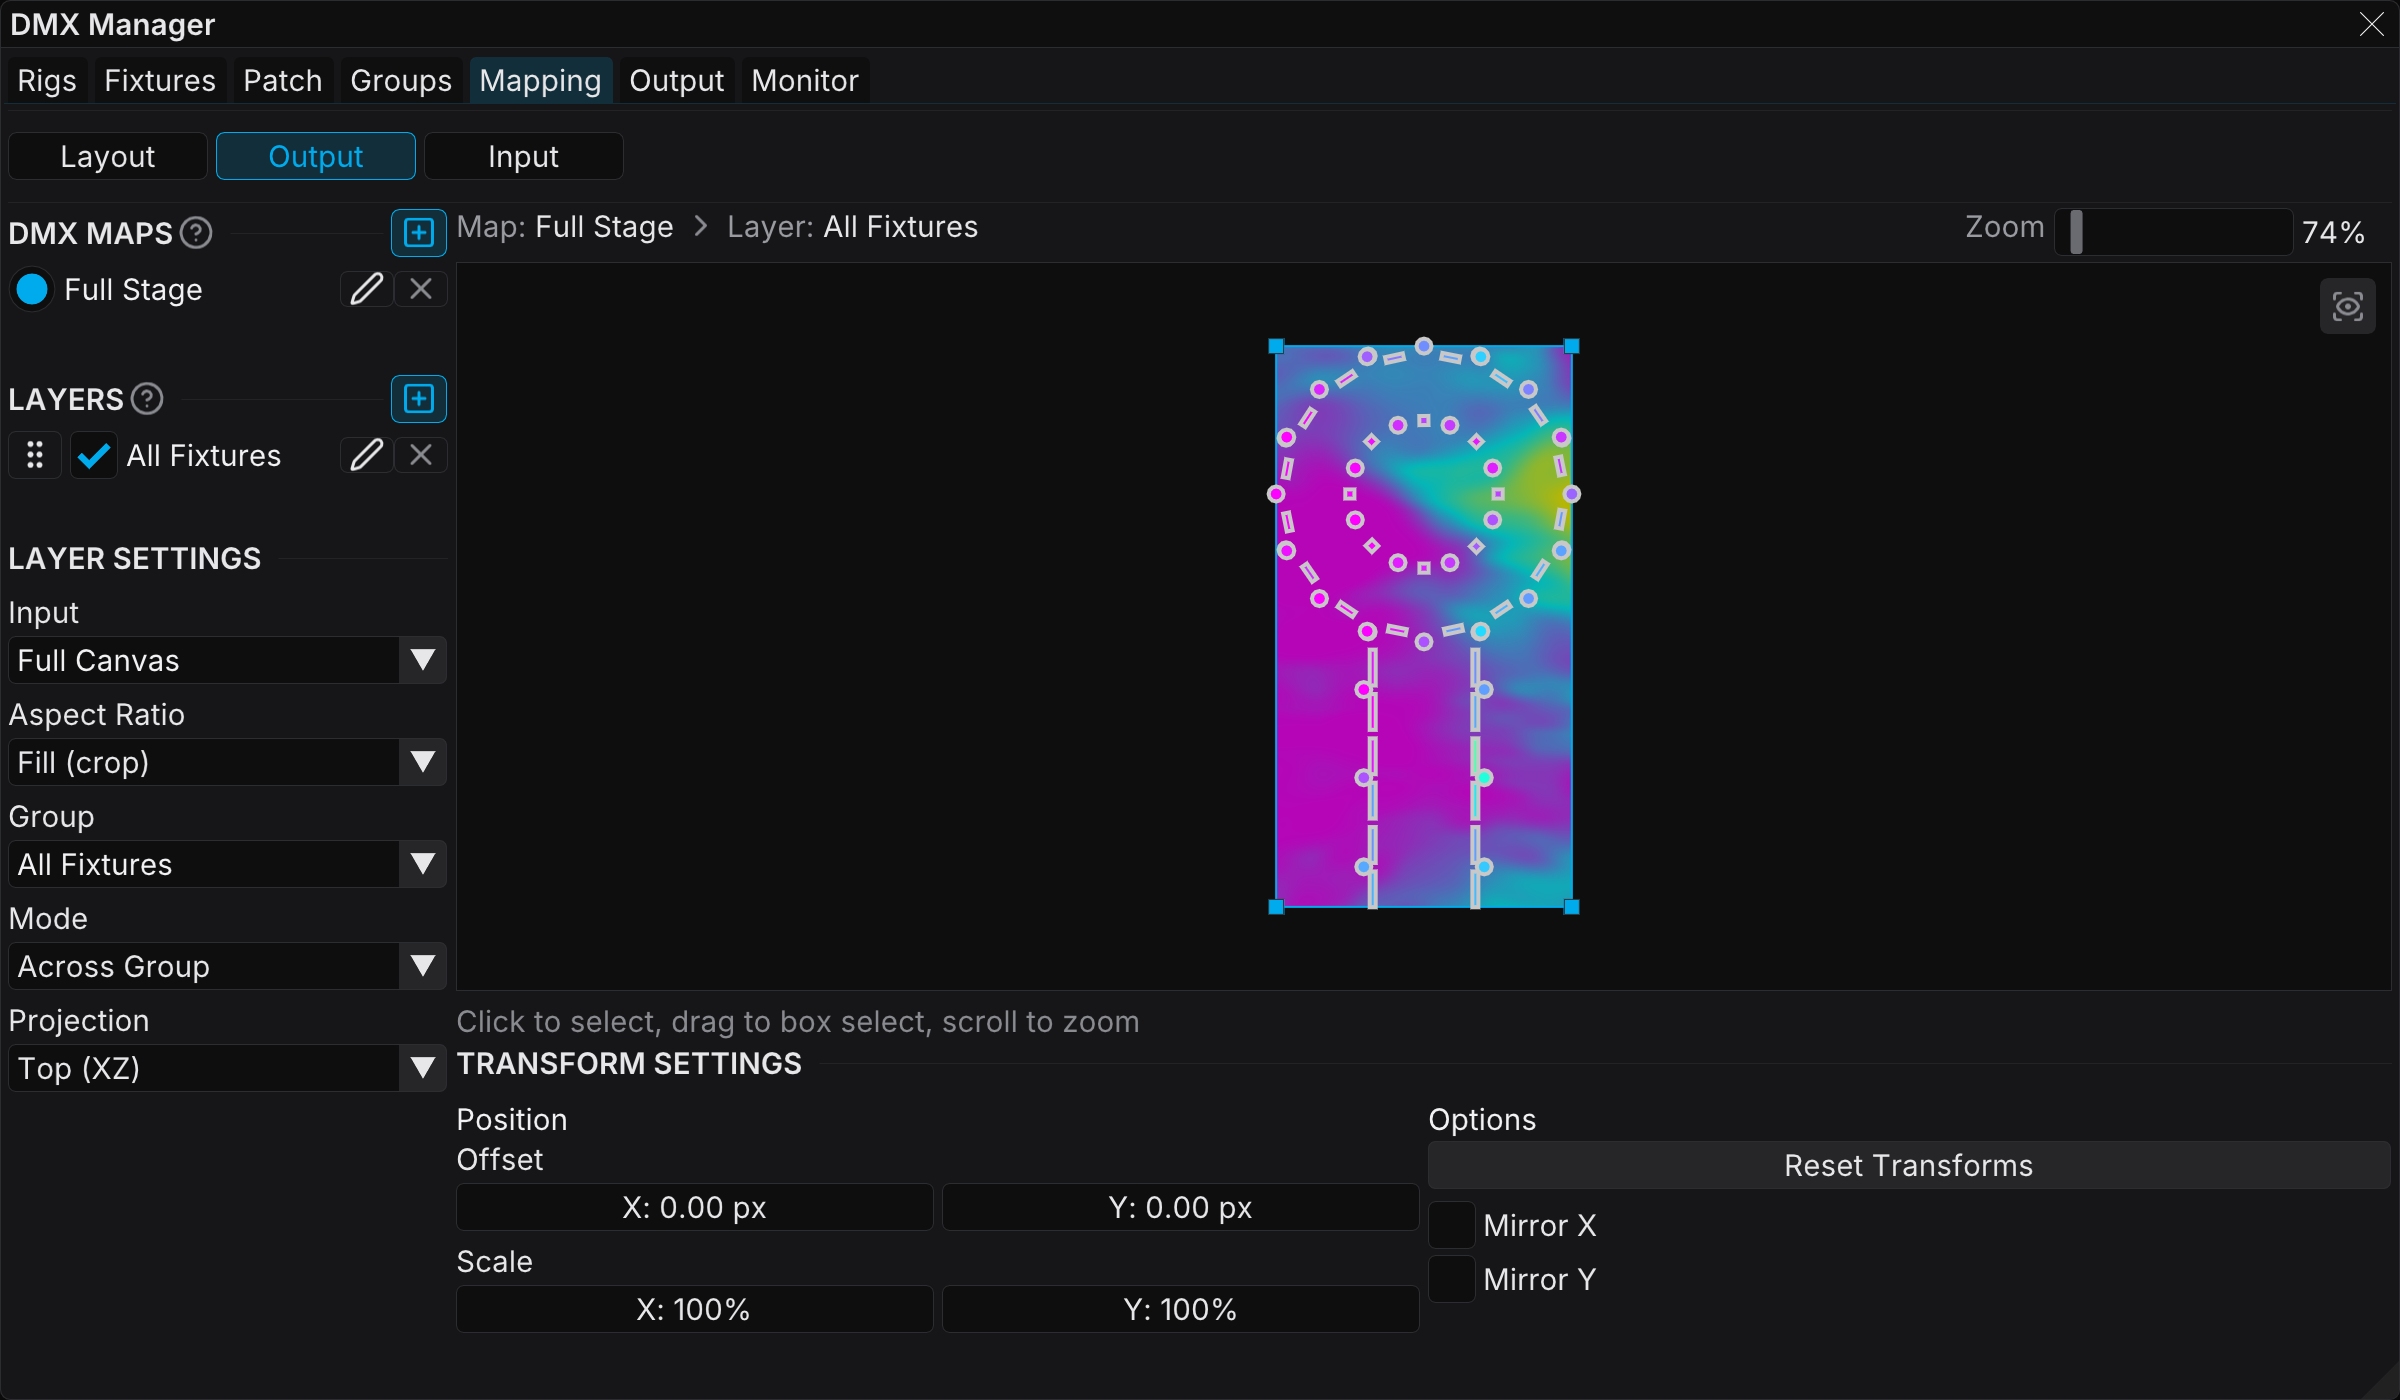Go to the Monitor tab
Image resolution: width=2400 pixels, height=1400 pixels.
click(x=805, y=80)
